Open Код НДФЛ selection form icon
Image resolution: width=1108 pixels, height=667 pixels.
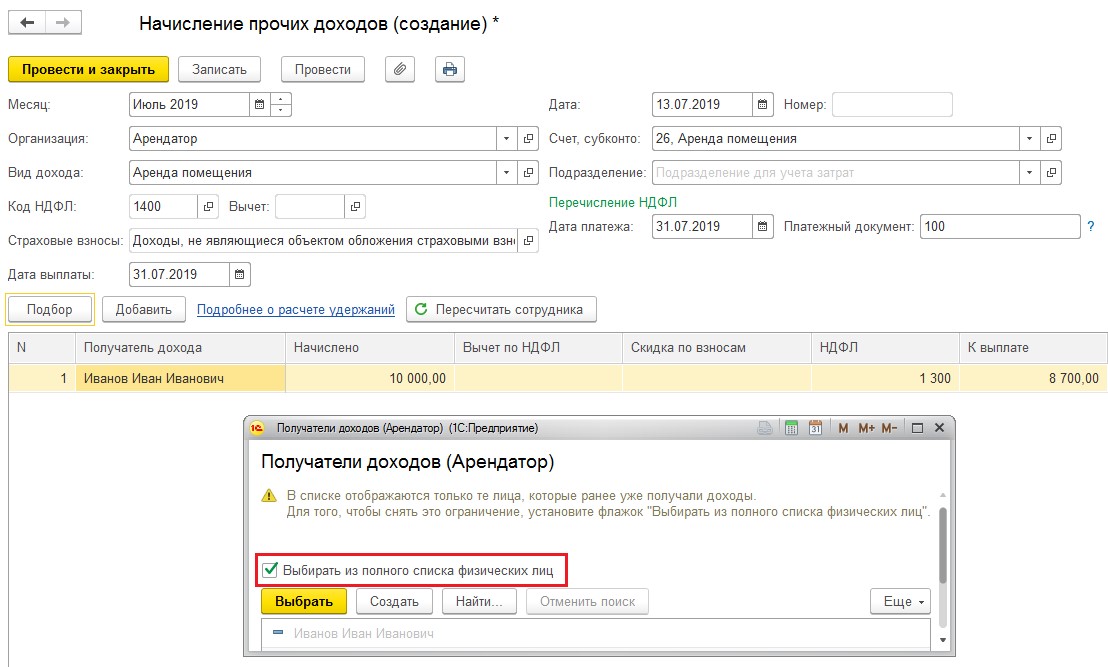tap(209, 207)
